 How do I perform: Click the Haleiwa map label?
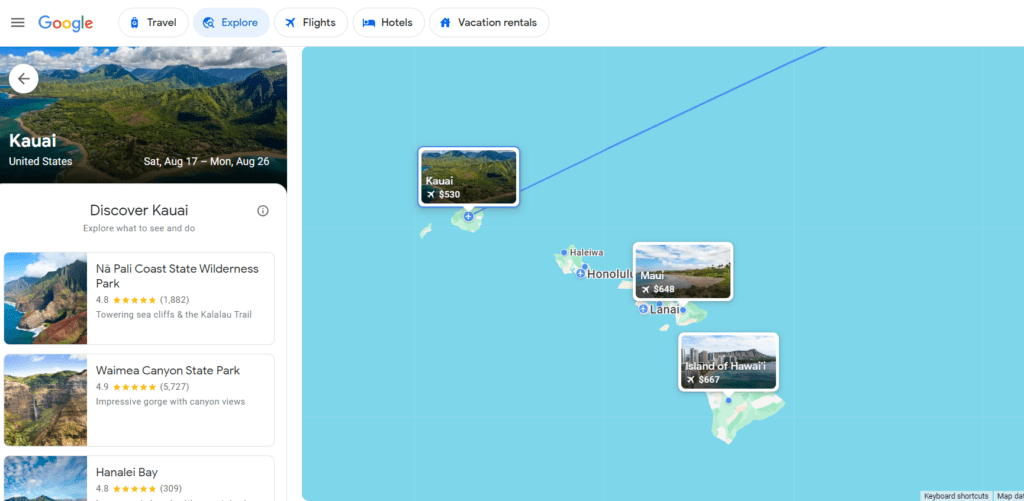click(586, 252)
